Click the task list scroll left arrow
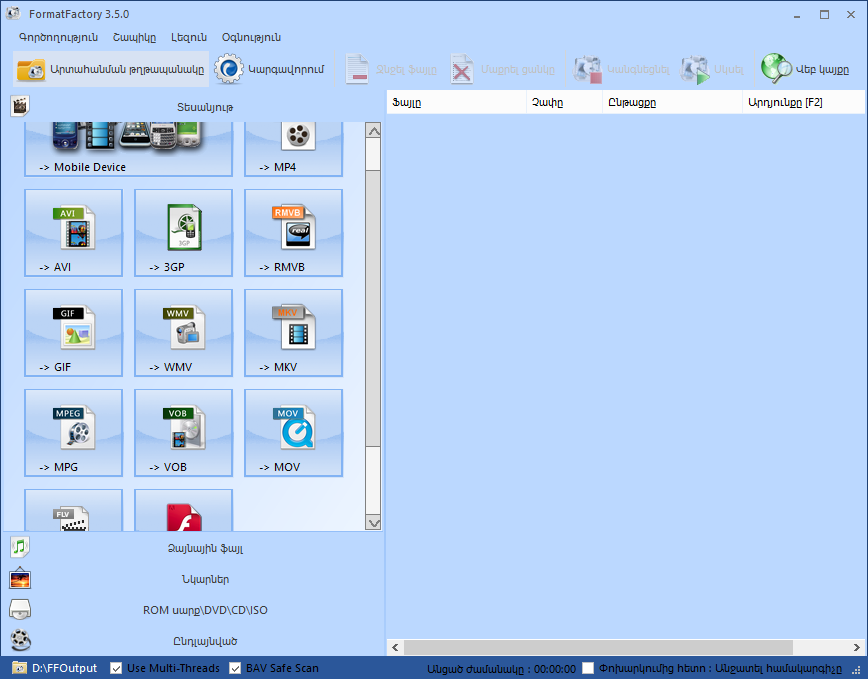 [395, 647]
